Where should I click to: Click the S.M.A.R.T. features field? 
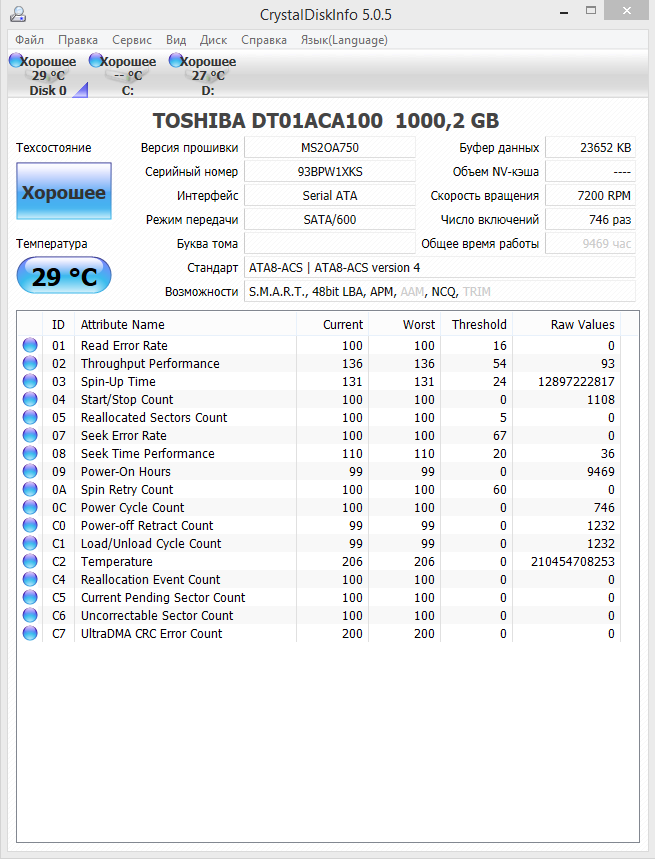pyautogui.click(x=440, y=291)
